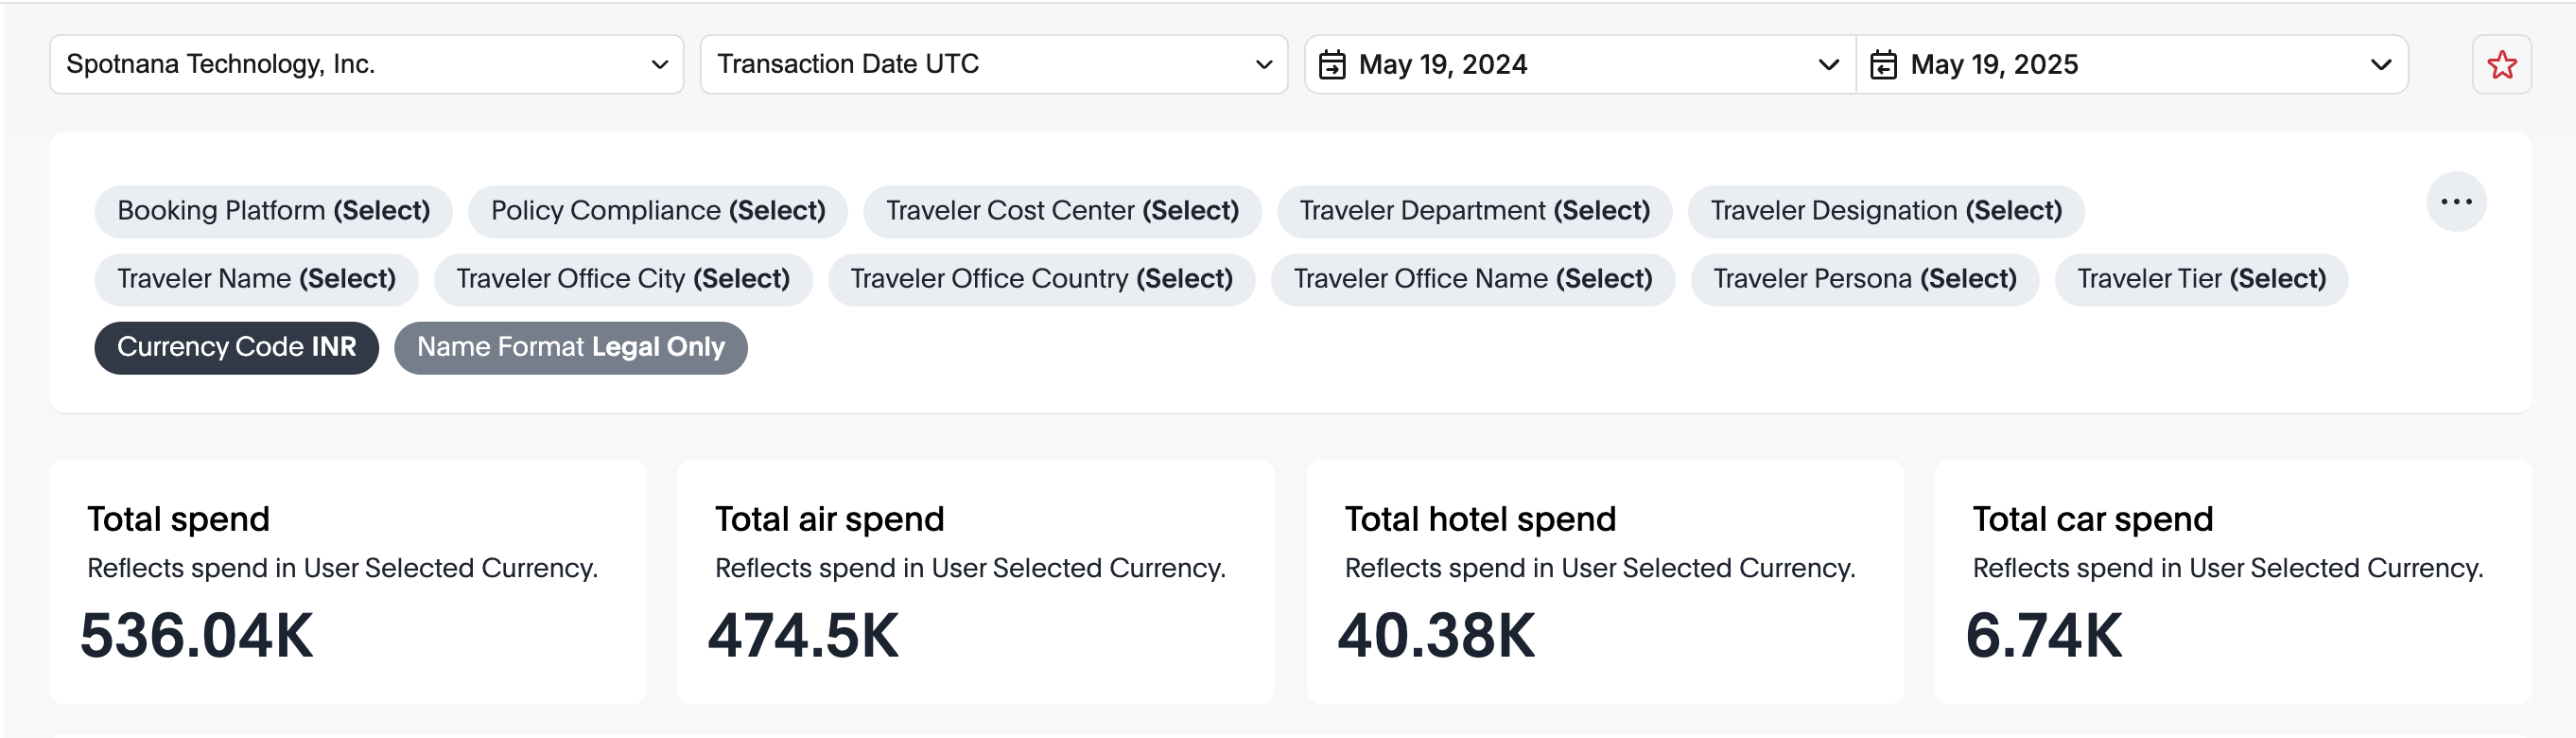Open the three-dot more options menu

click(2456, 202)
